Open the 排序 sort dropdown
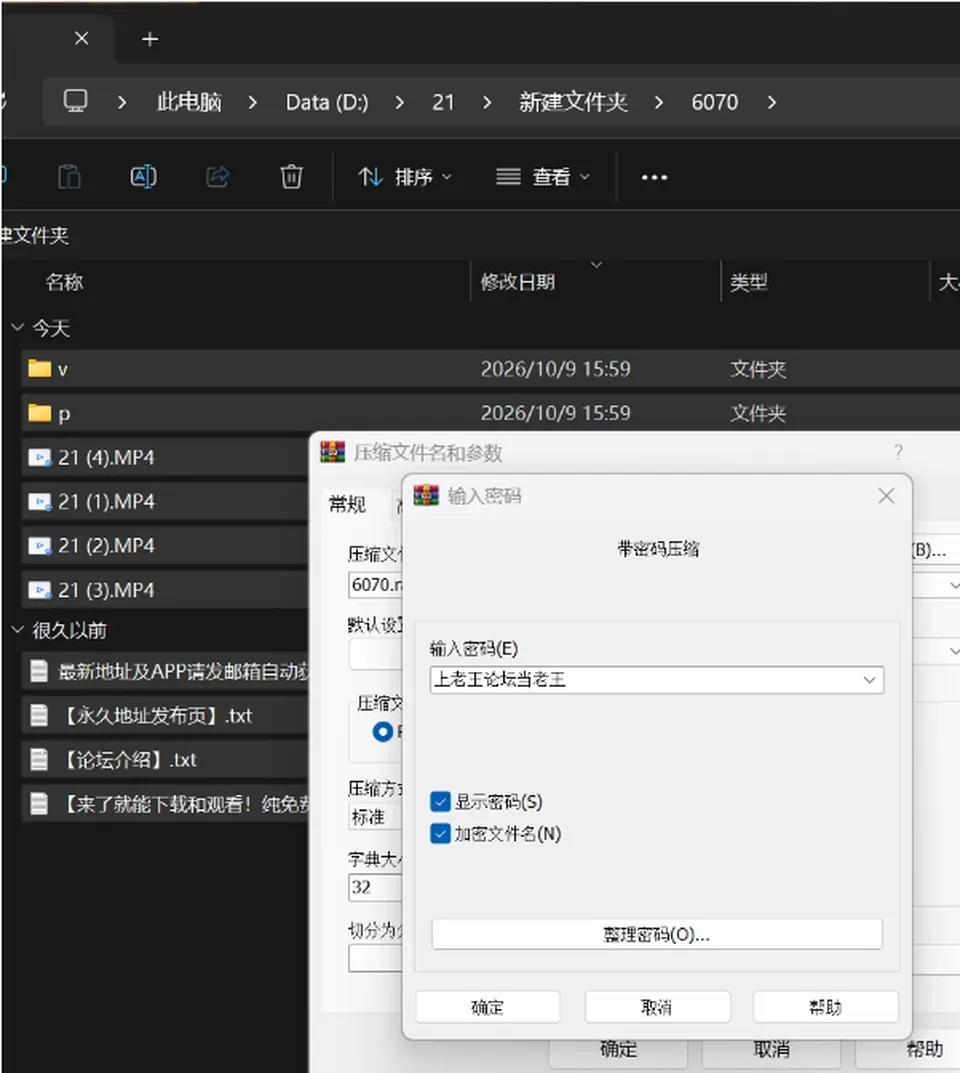Viewport: 960px width, 1073px height. (x=405, y=177)
